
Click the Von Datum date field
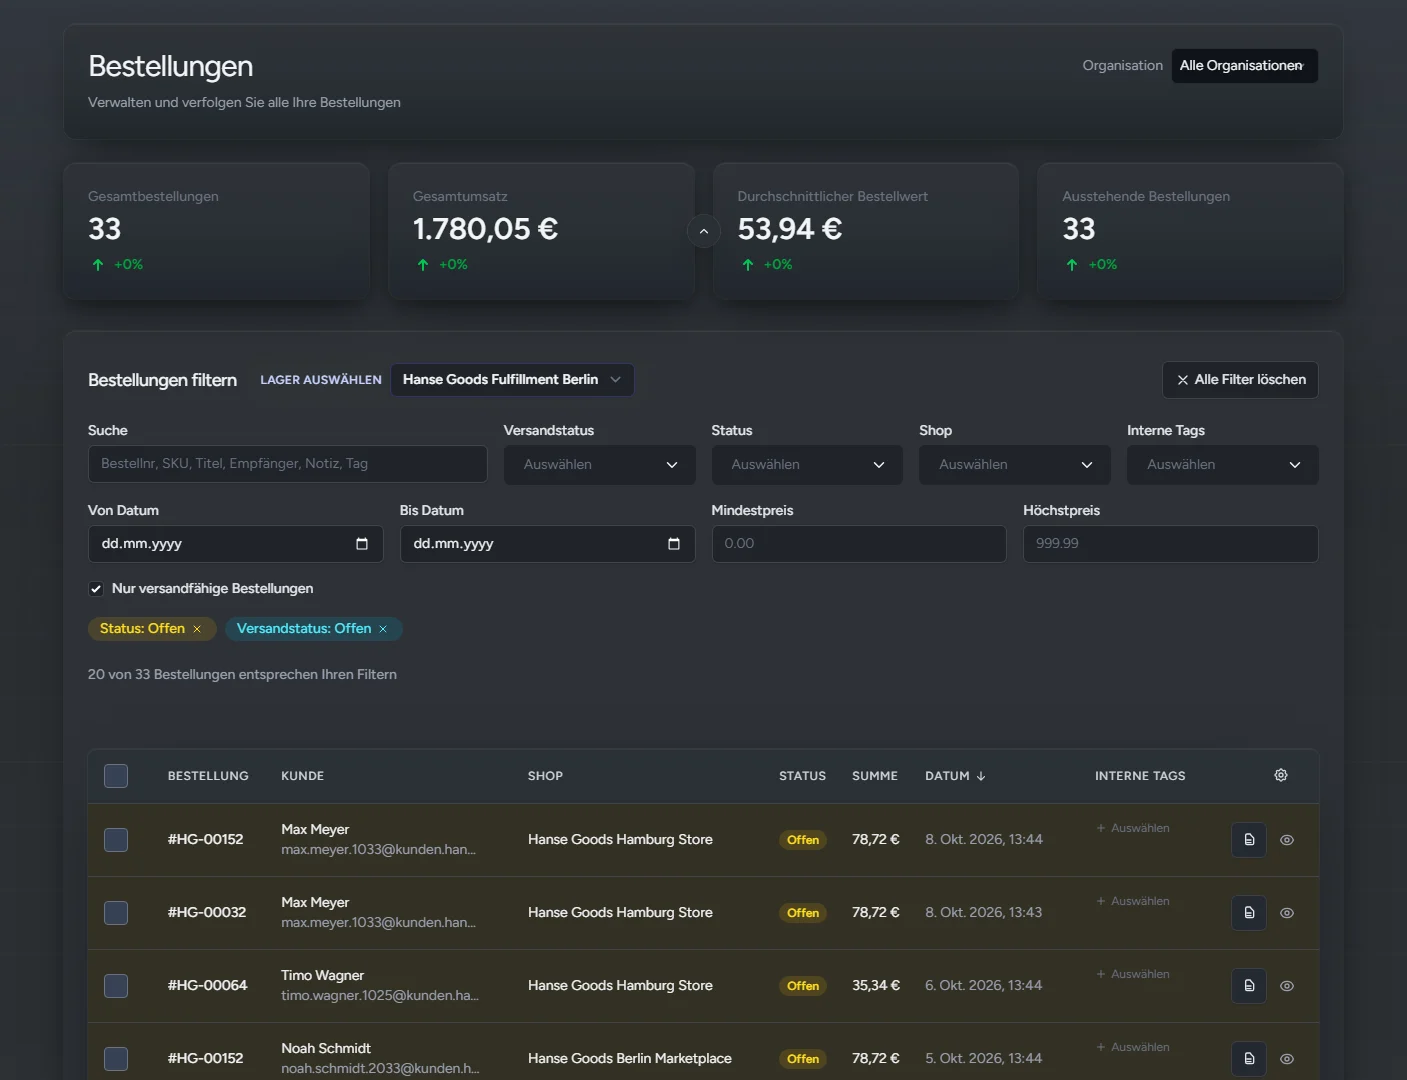pos(236,544)
